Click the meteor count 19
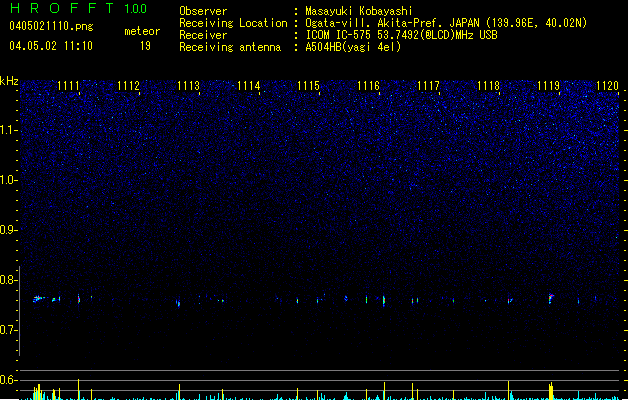This screenshot has height=400, width=629. click(x=145, y=46)
